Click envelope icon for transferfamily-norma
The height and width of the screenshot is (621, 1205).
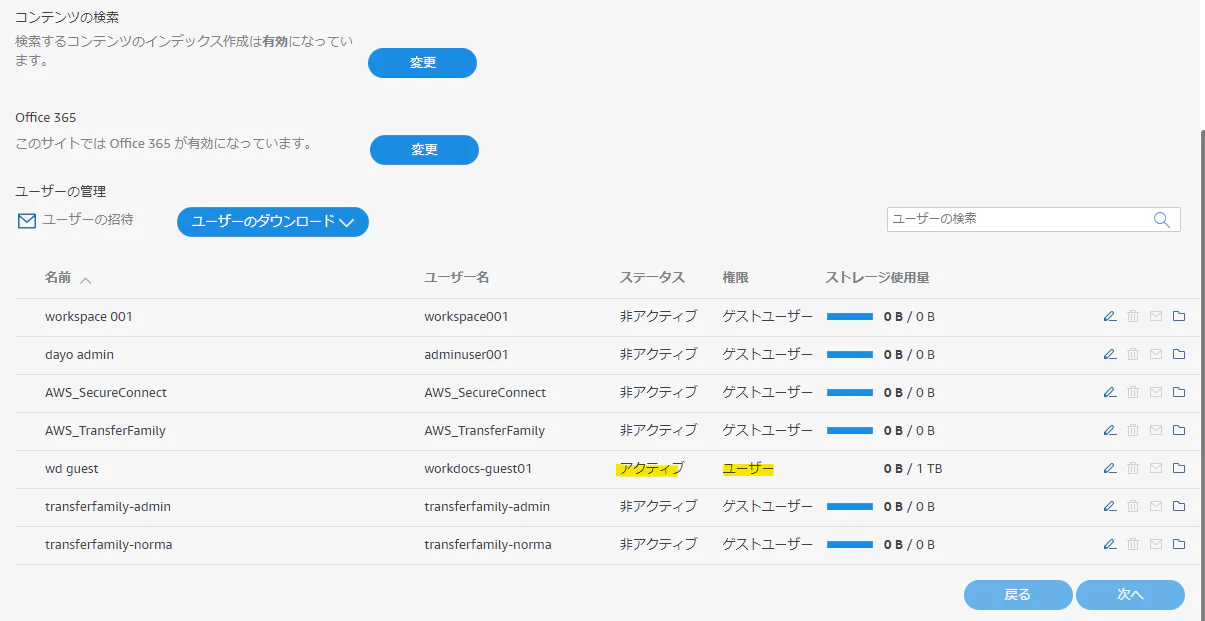pyautogui.click(x=1156, y=544)
